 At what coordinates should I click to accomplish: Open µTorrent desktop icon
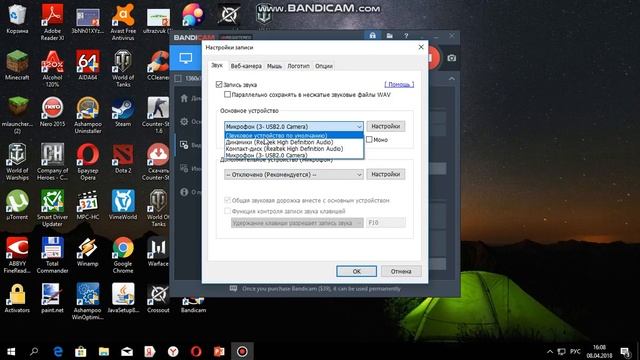[x=17, y=205]
